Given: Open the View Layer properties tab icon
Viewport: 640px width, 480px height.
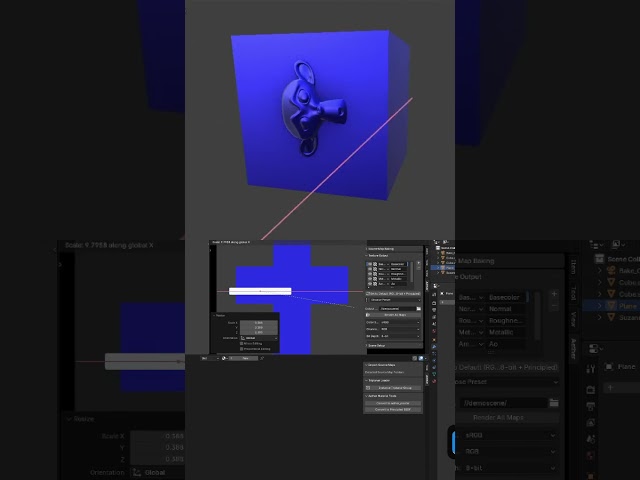Looking at the screenshot, I should pyautogui.click(x=434, y=317).
